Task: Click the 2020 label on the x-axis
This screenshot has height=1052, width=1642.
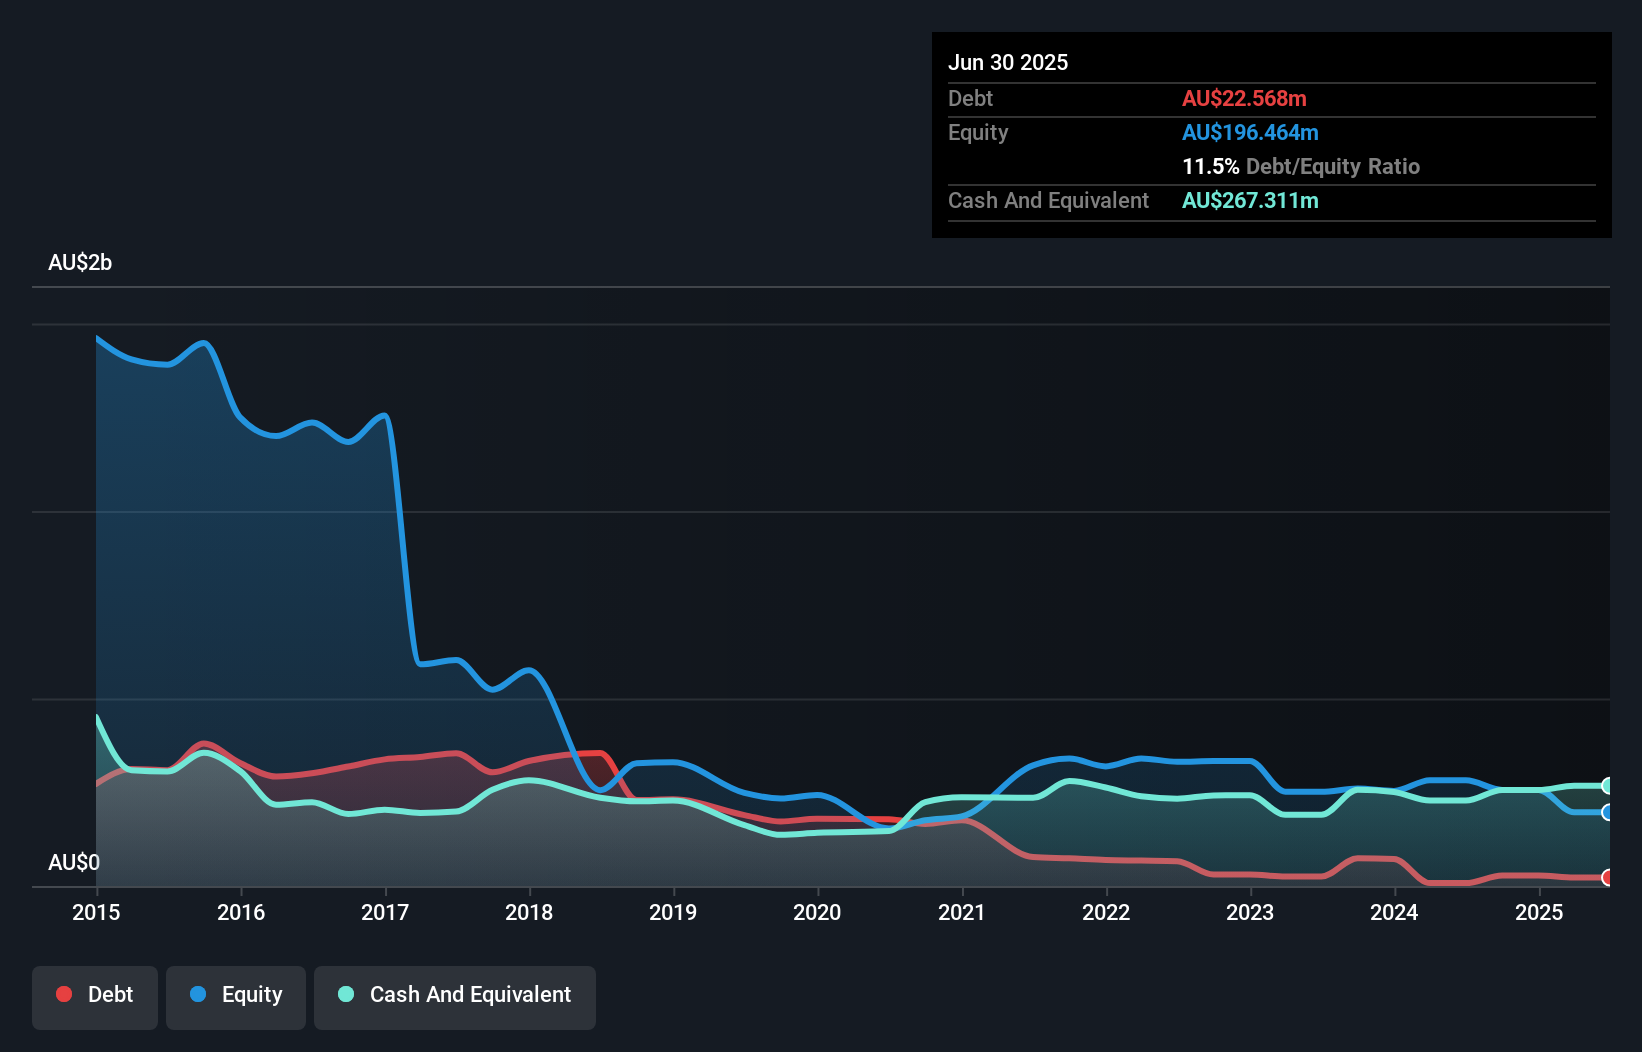Action: coord(817,912)
